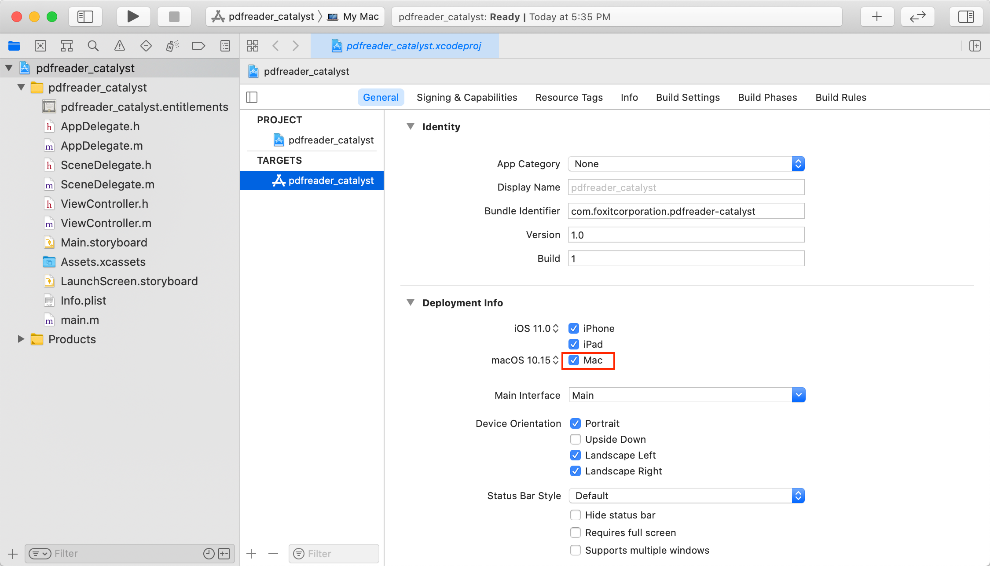Show the source control navigator
The image size is (990, 566).
(41, 46)
